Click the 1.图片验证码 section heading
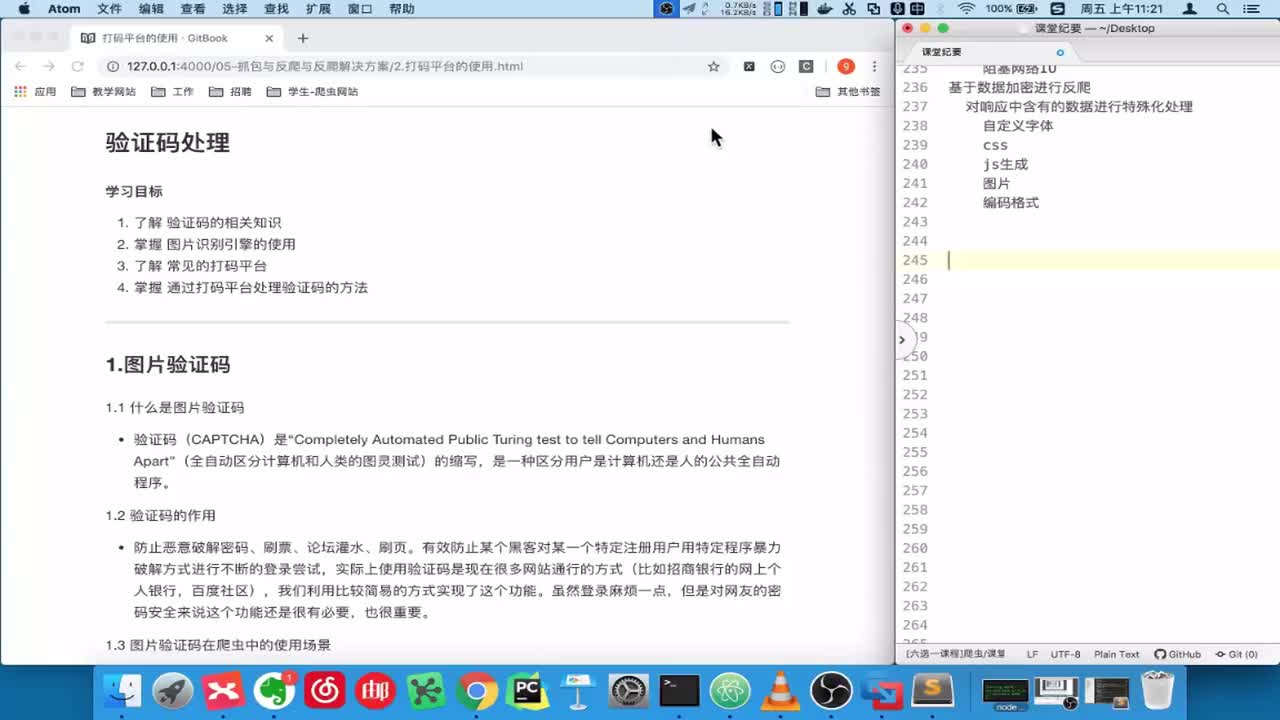Screen dimensions: 1280x720 pos(168,364)
